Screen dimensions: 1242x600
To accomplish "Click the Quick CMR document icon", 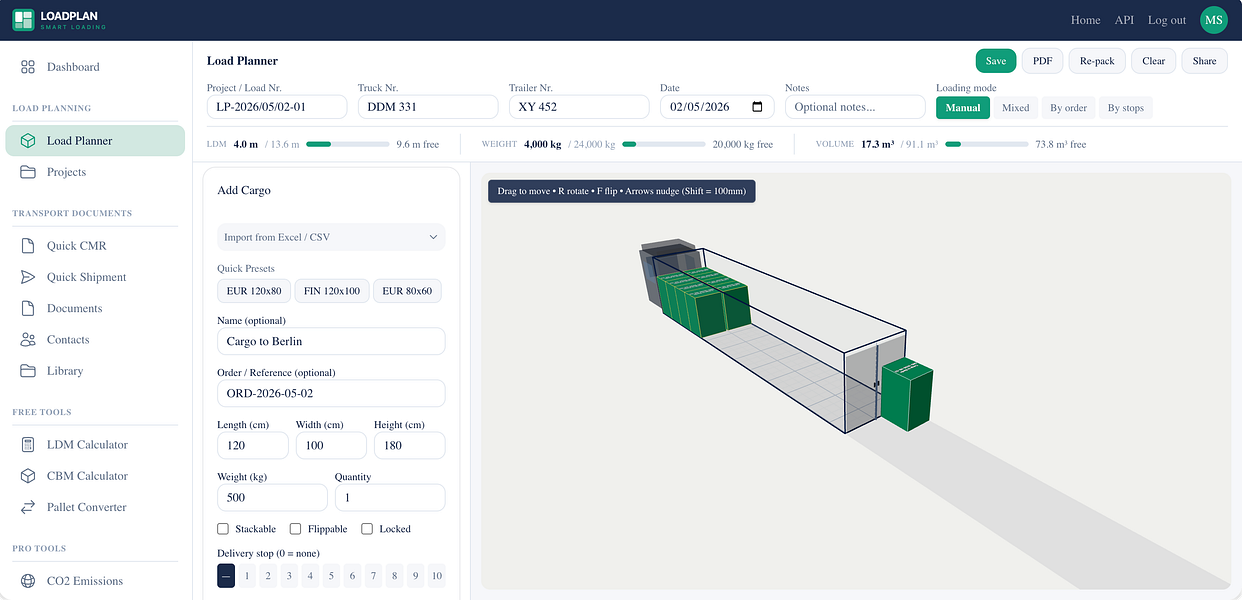I will tap(28, 246).
